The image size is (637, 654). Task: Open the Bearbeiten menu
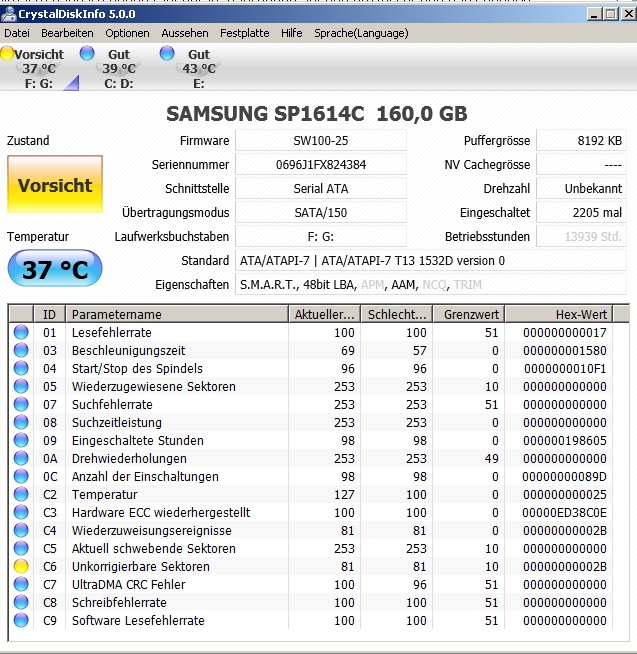(x=67, y=33)
